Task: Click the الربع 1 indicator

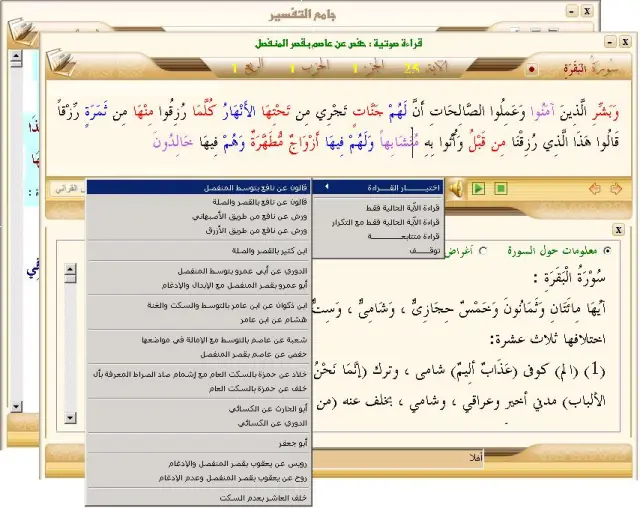Action: point(248,67)
